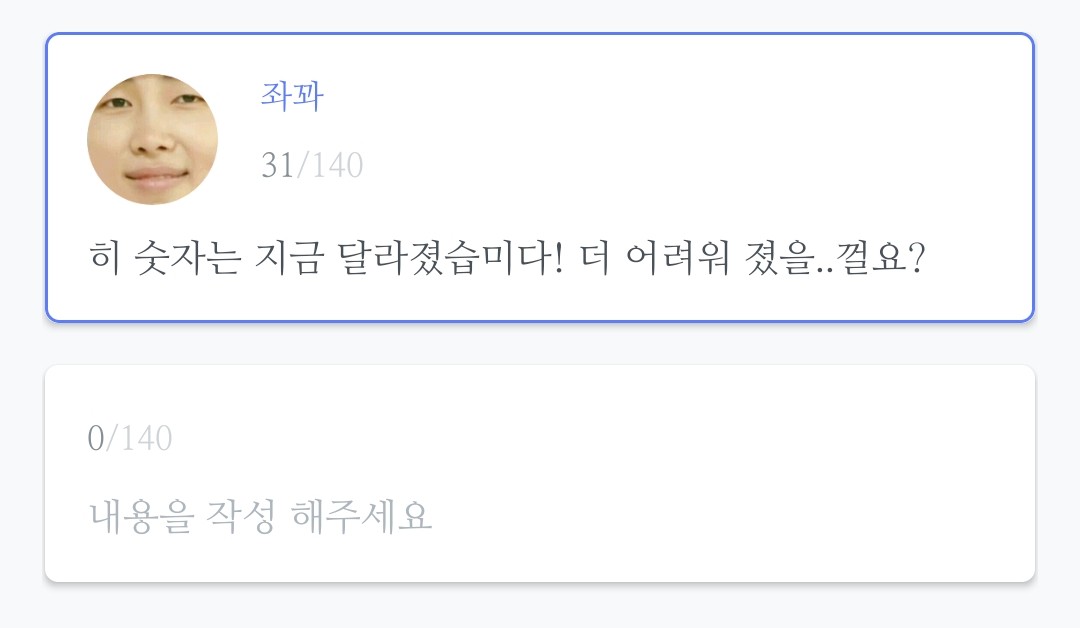
Task: Open the 좌꽈 username link
Action: [292, 96]
